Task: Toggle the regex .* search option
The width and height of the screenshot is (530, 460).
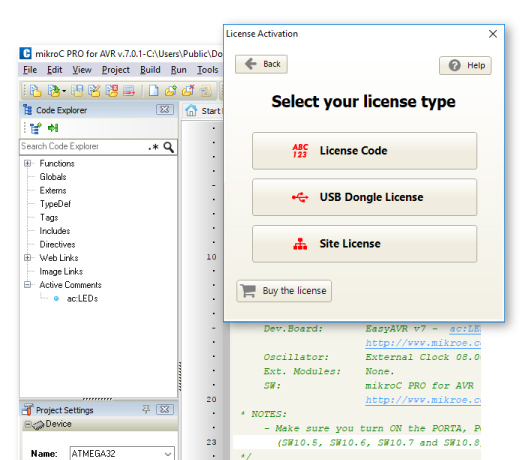Action: point(153,147)
